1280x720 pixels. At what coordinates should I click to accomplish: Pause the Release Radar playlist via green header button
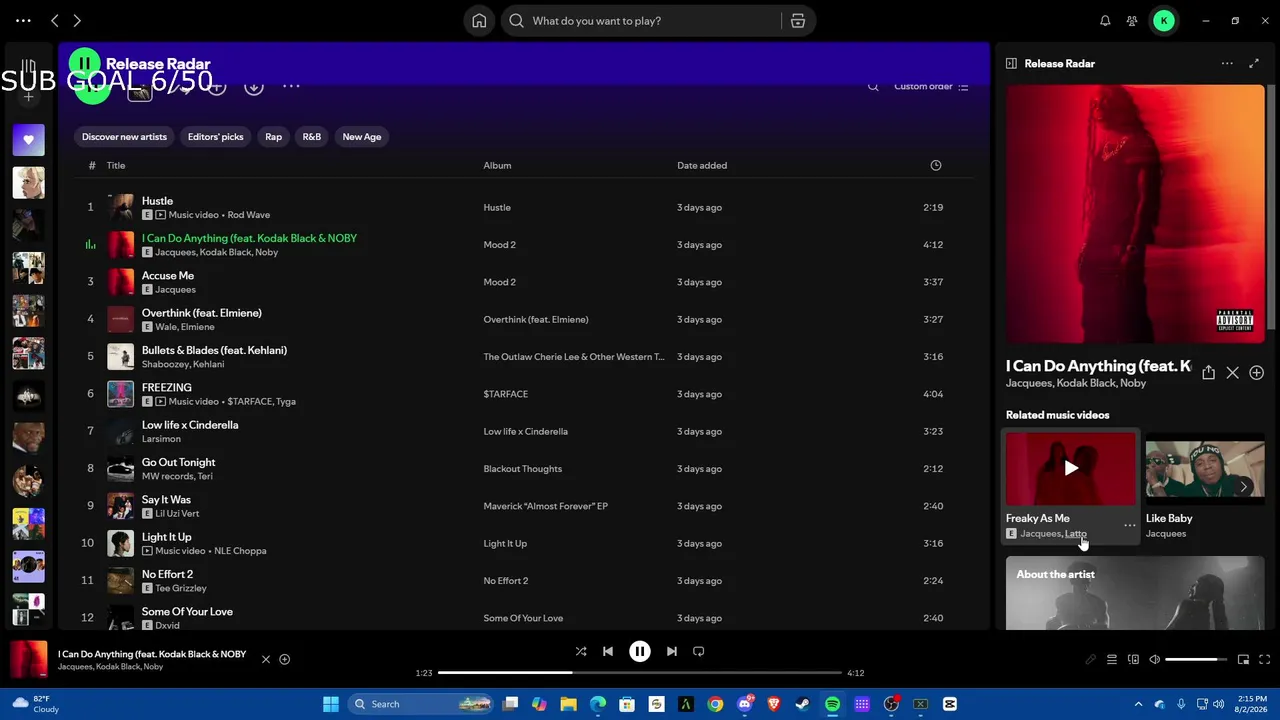click(x=85, y=64)
